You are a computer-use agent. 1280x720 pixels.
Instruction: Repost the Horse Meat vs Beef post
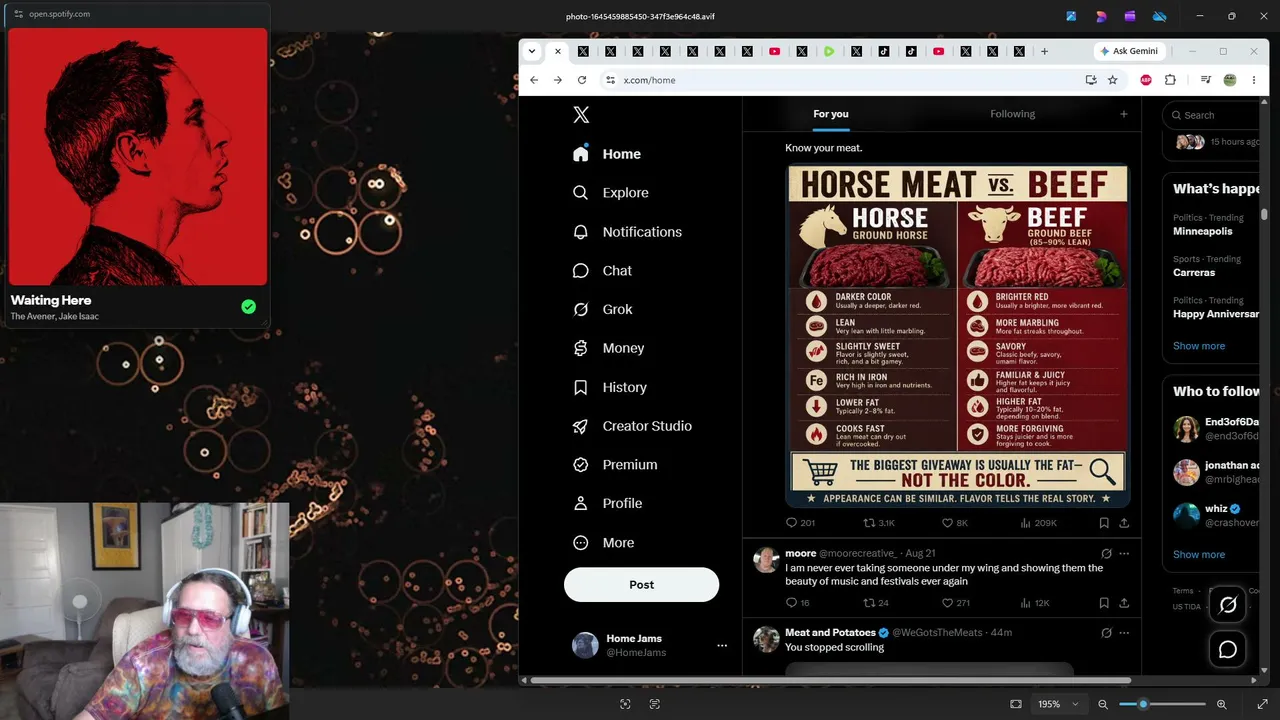point(869,523)
